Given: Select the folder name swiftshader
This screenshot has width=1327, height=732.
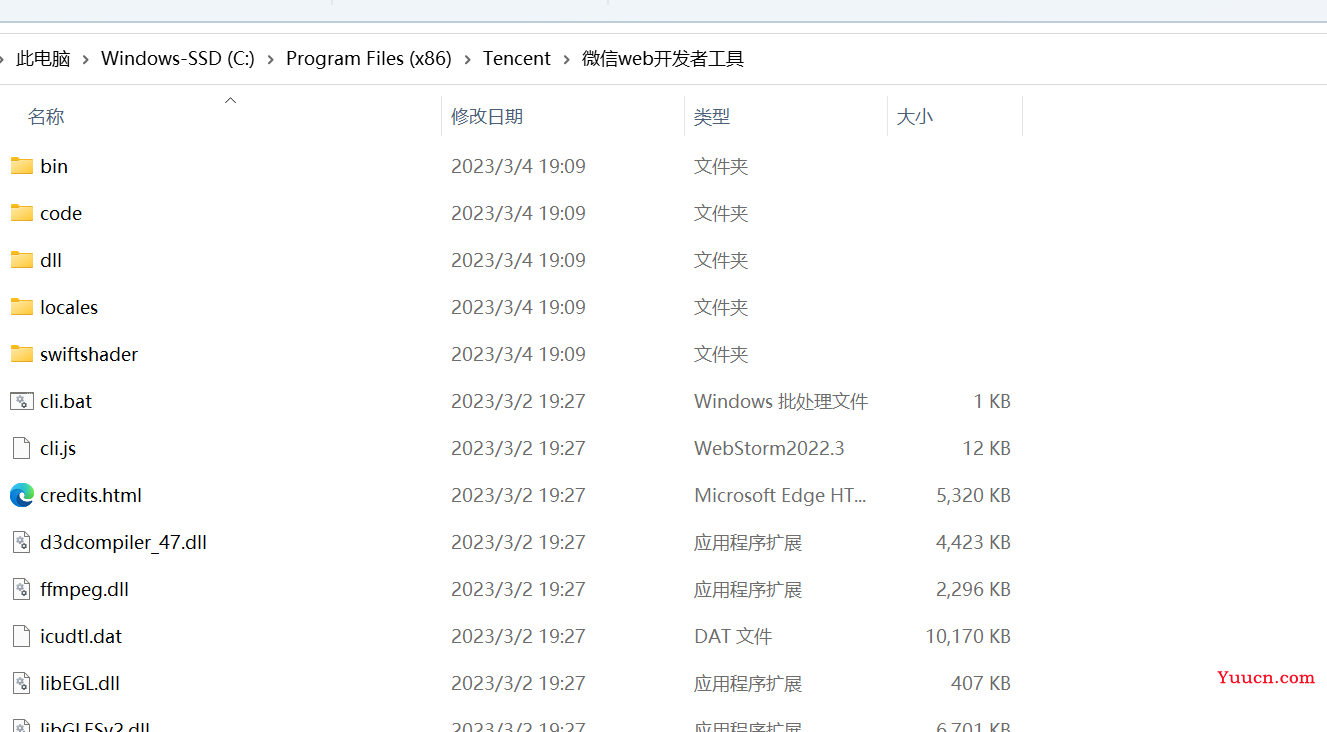Looking at the screenshot, I should 89,354.
